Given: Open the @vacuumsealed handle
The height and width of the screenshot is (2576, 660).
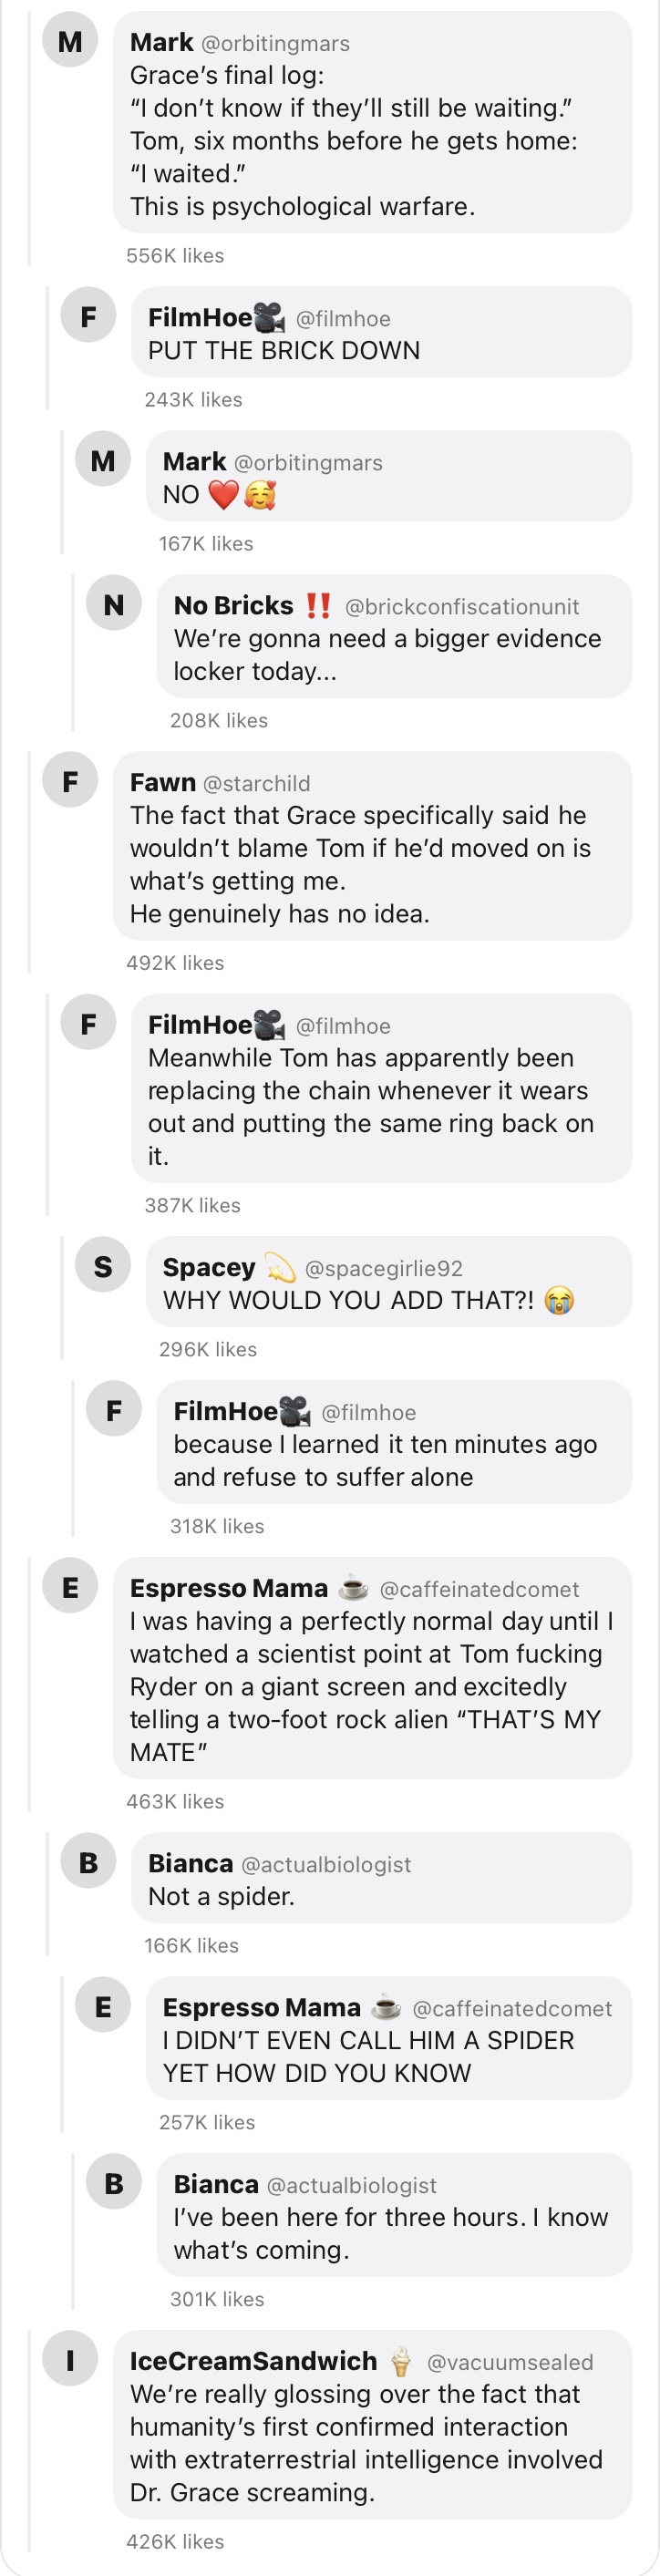Looking at the screenshot, I should (x=510, y=2363).
